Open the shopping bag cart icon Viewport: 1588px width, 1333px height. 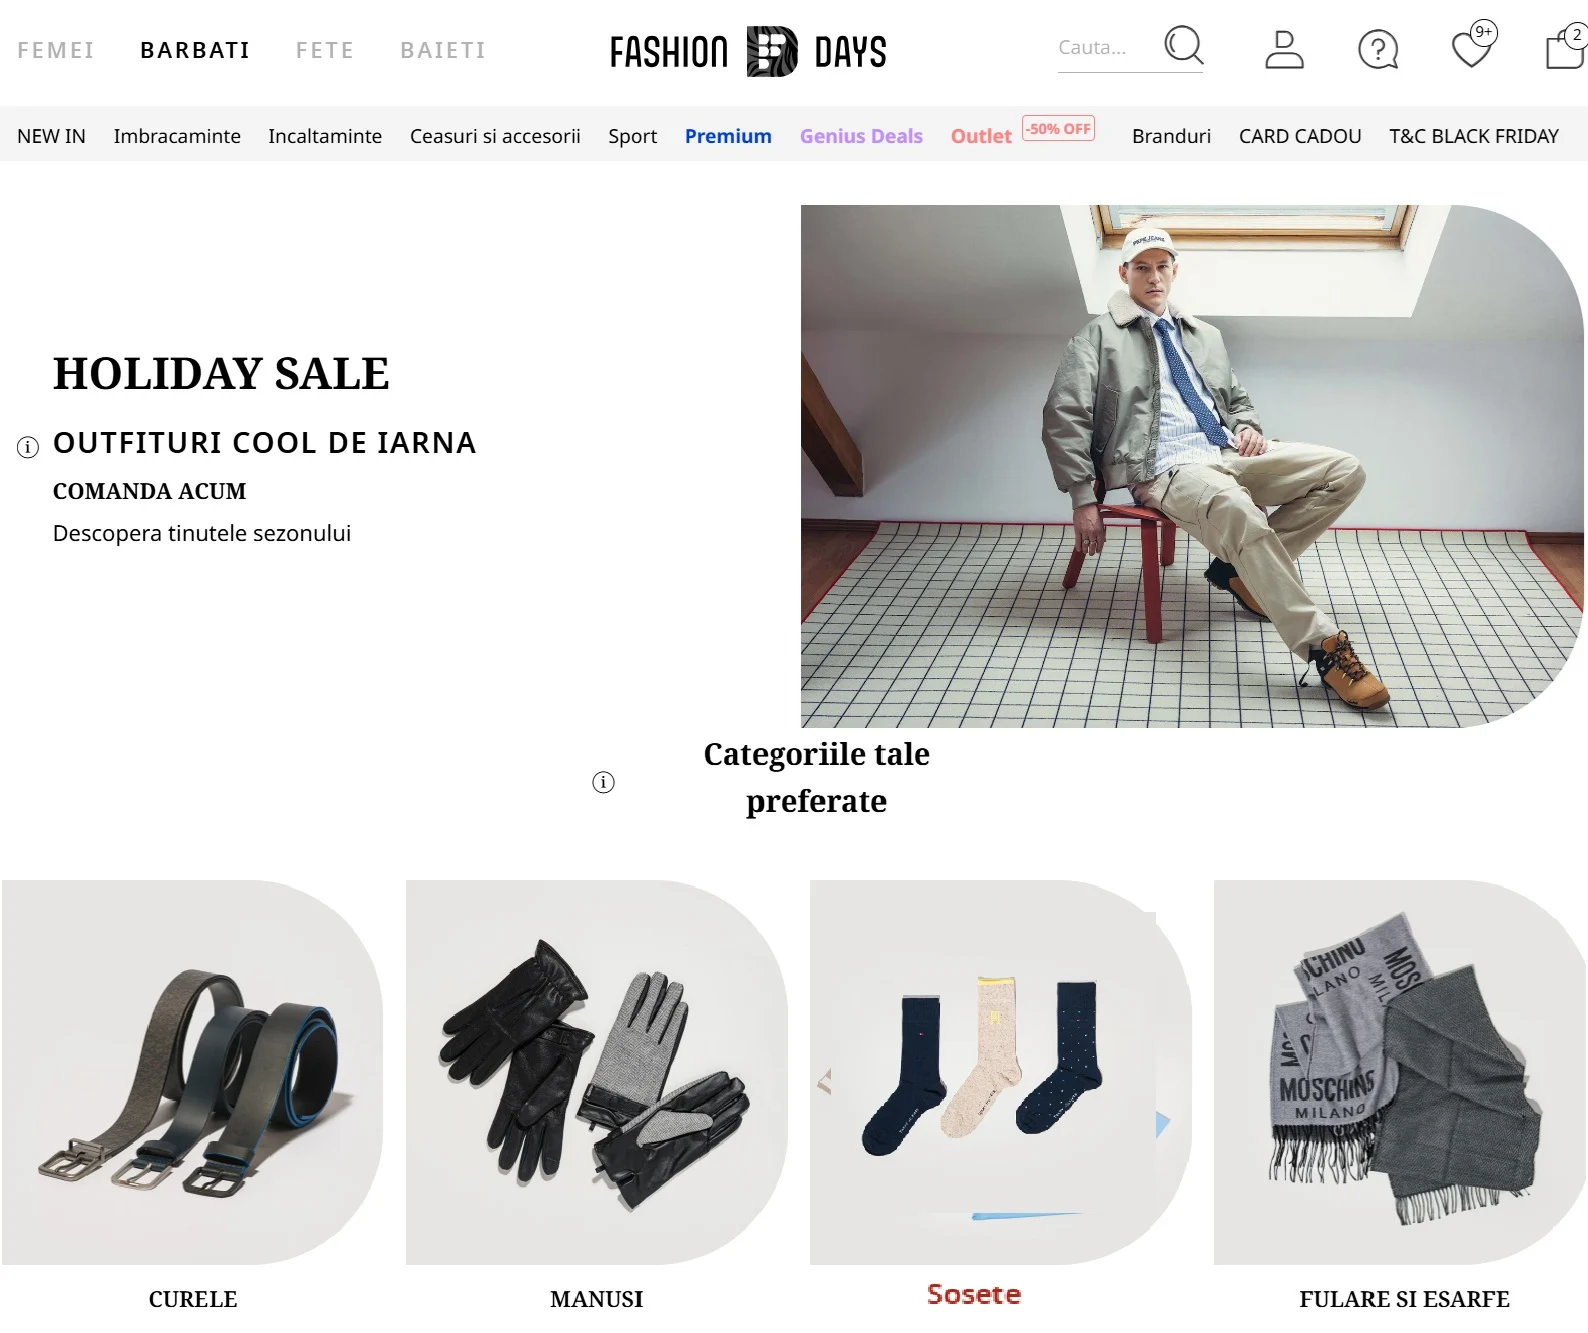(1564, 49)
